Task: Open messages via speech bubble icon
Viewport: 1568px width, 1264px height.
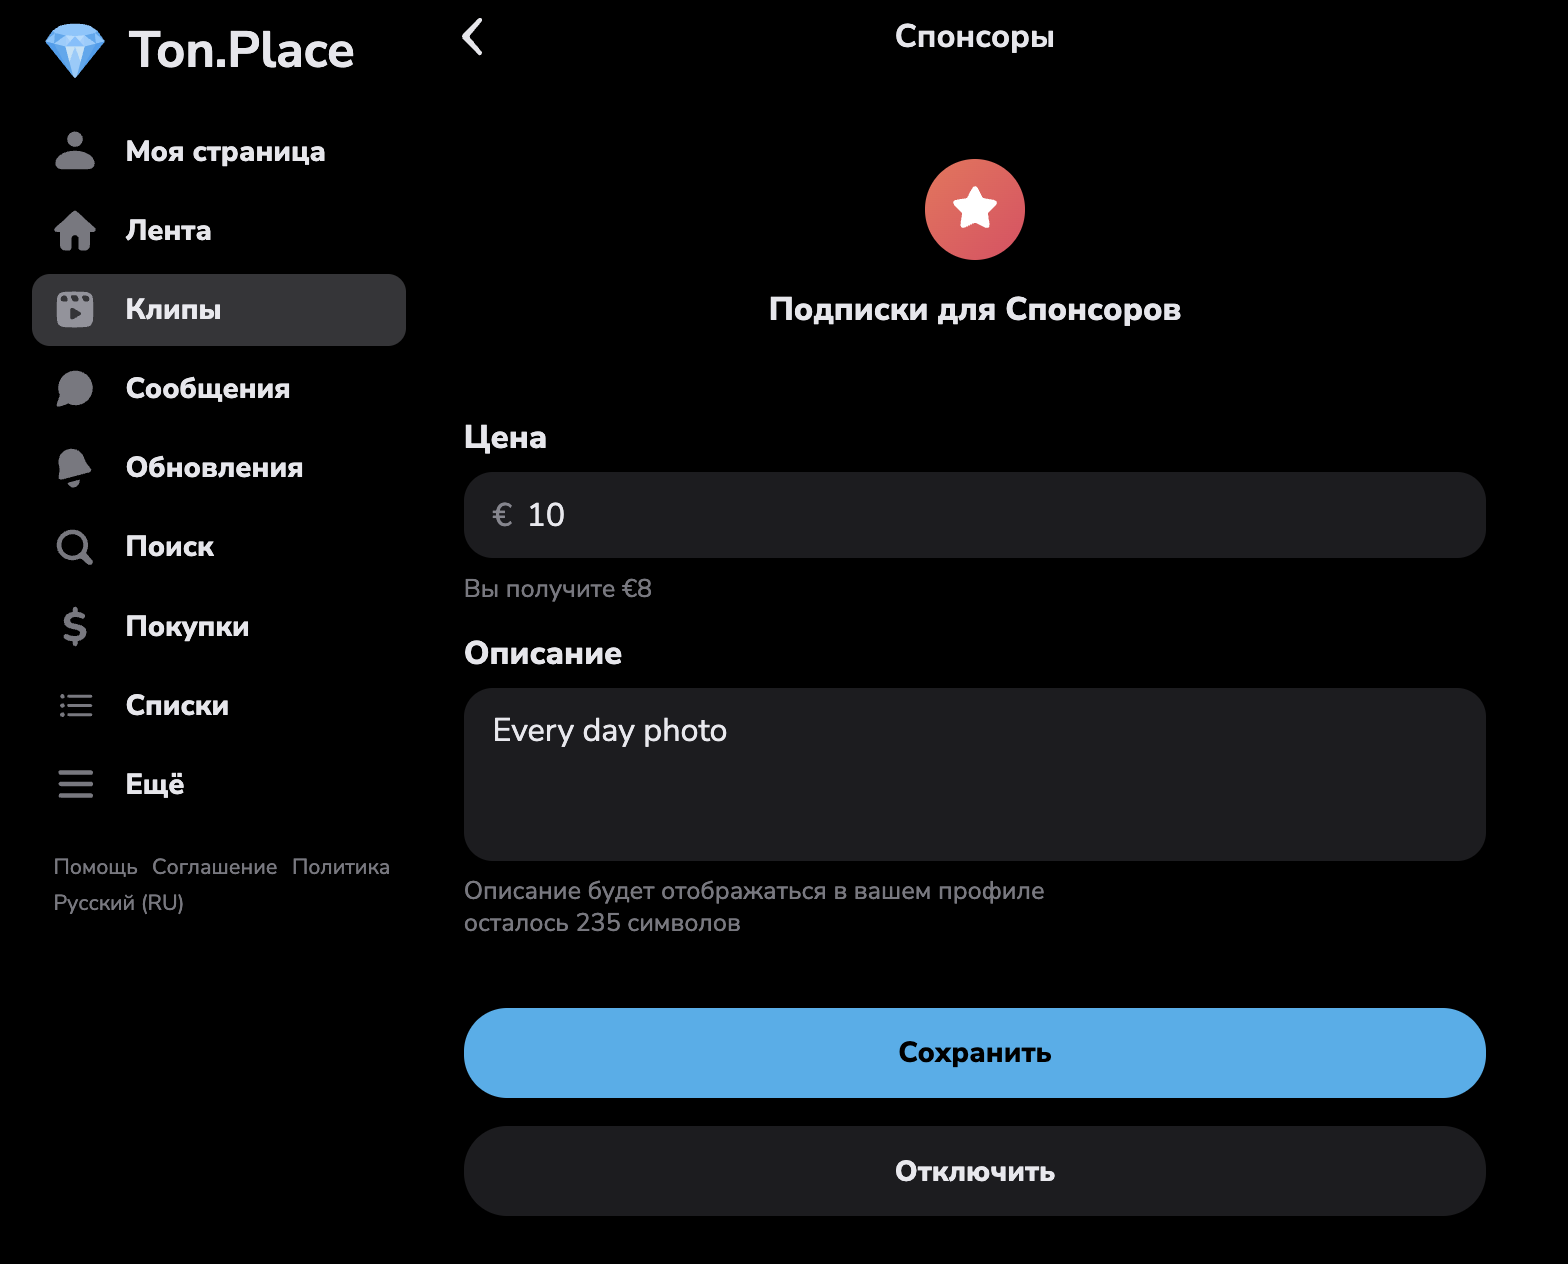Action: [x=75, y=389]
